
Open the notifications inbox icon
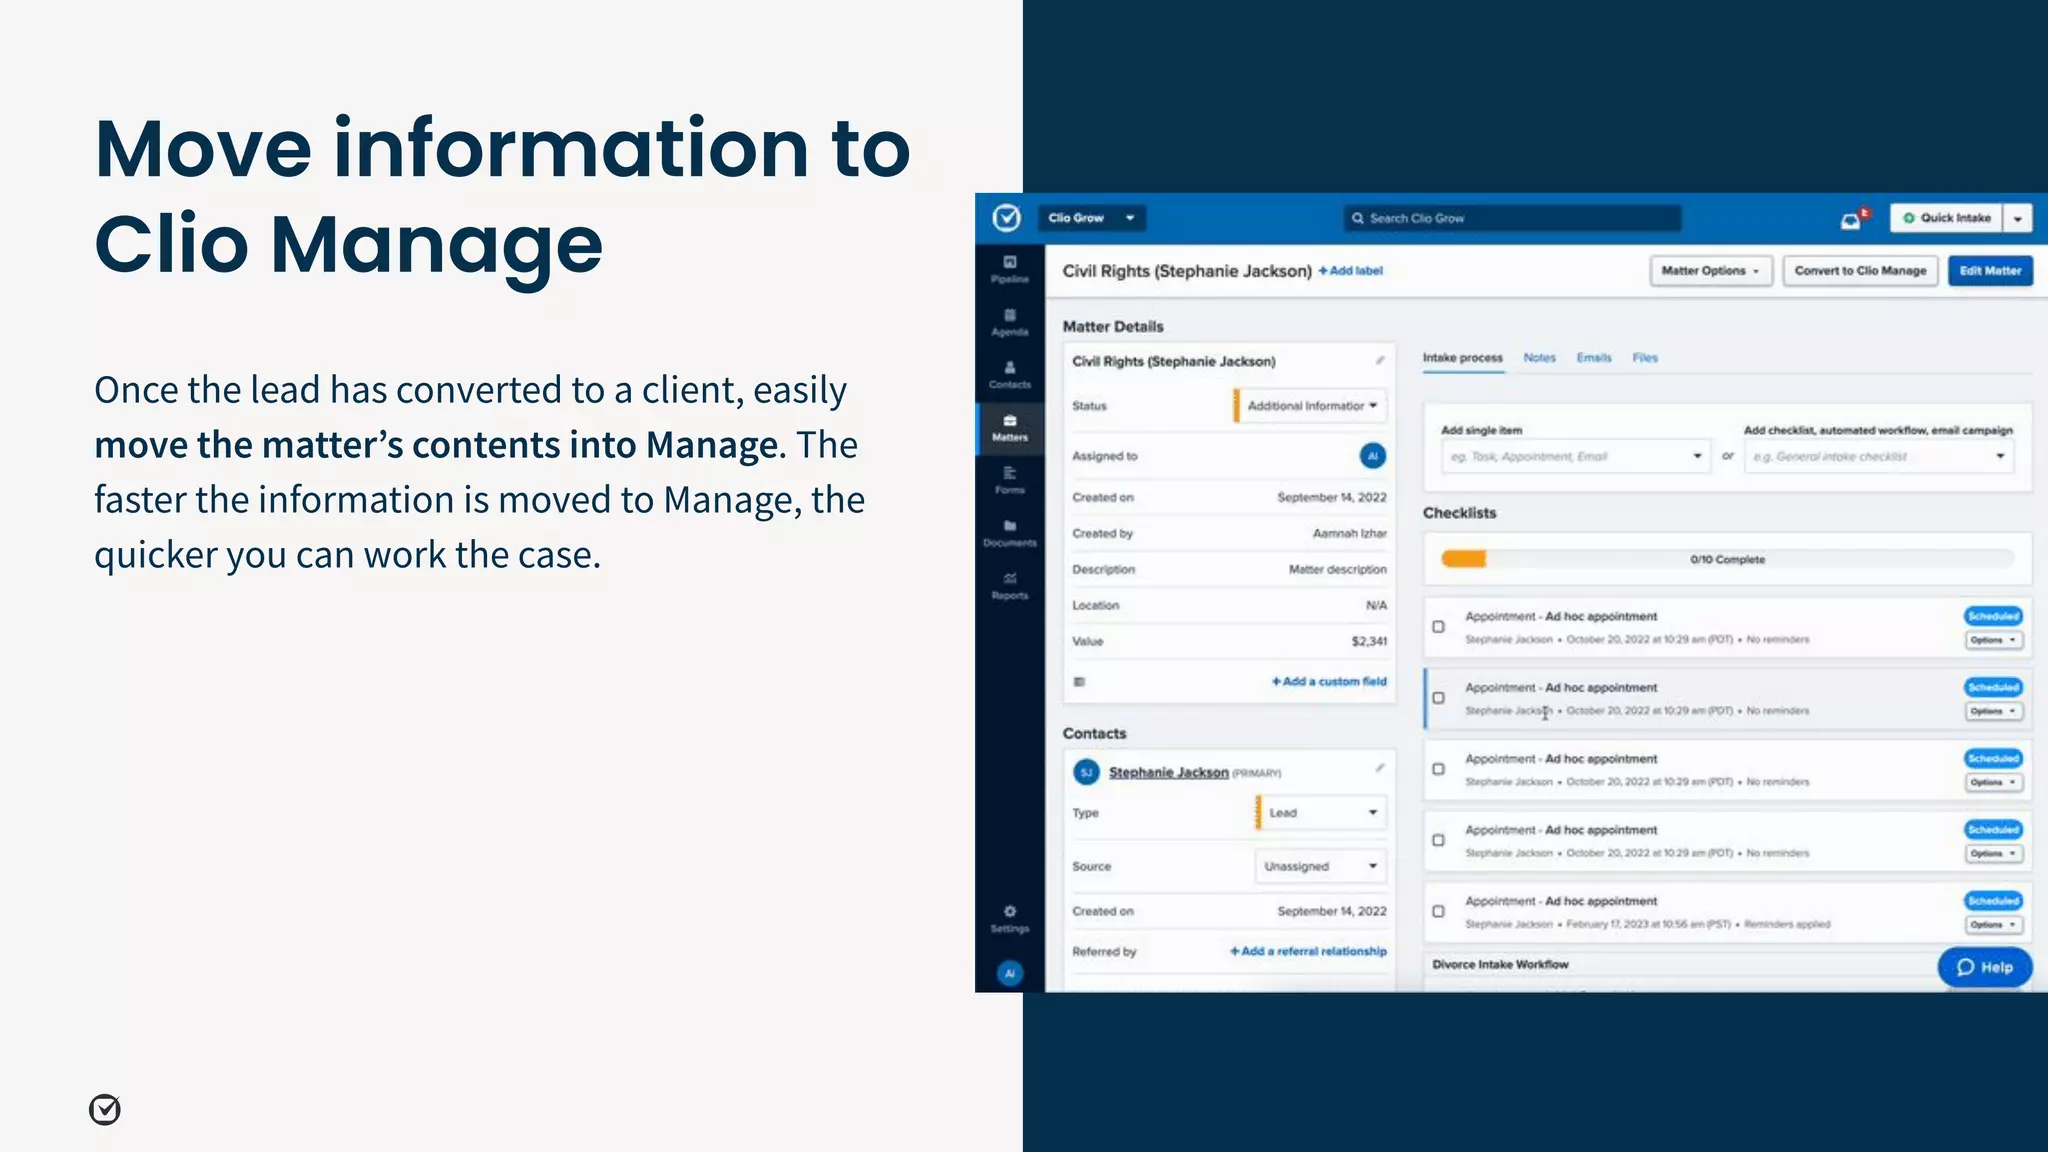click(x=1852, y=219)
